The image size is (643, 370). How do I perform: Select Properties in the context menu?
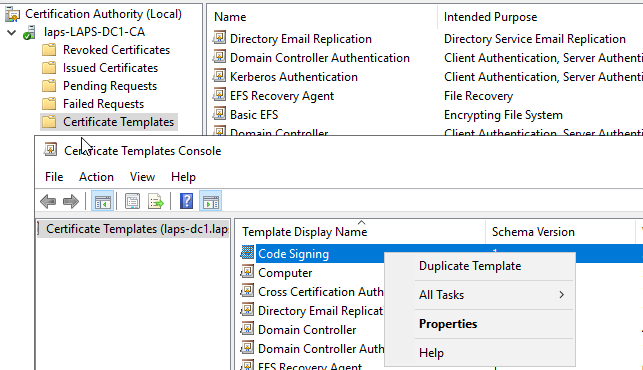[x=448, y=324]
